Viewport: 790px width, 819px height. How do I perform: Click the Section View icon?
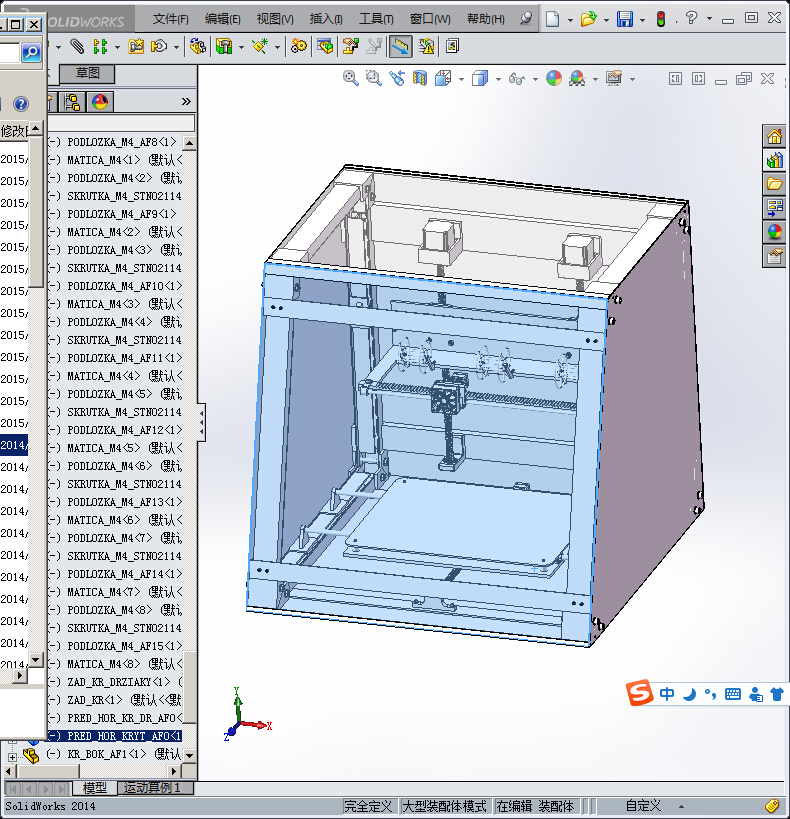click(x=420, y=78)
